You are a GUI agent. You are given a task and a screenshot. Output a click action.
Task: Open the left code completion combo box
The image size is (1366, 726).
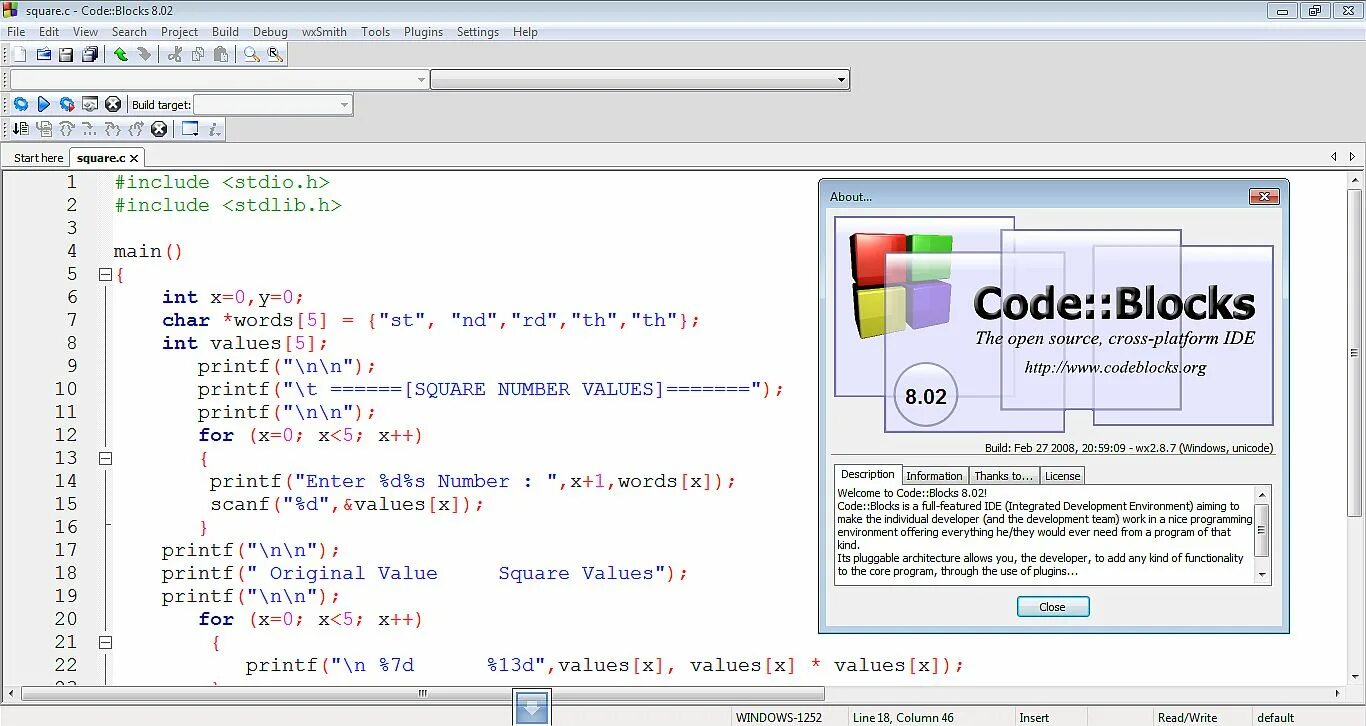click(x=218, y=79)
